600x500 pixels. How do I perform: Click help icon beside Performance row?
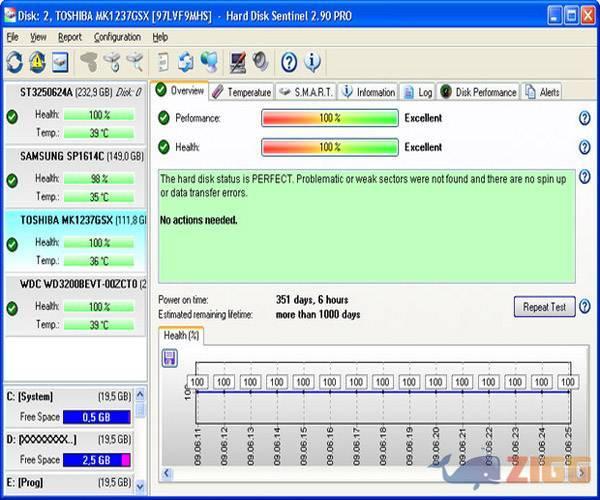click(x=584, y=118)
